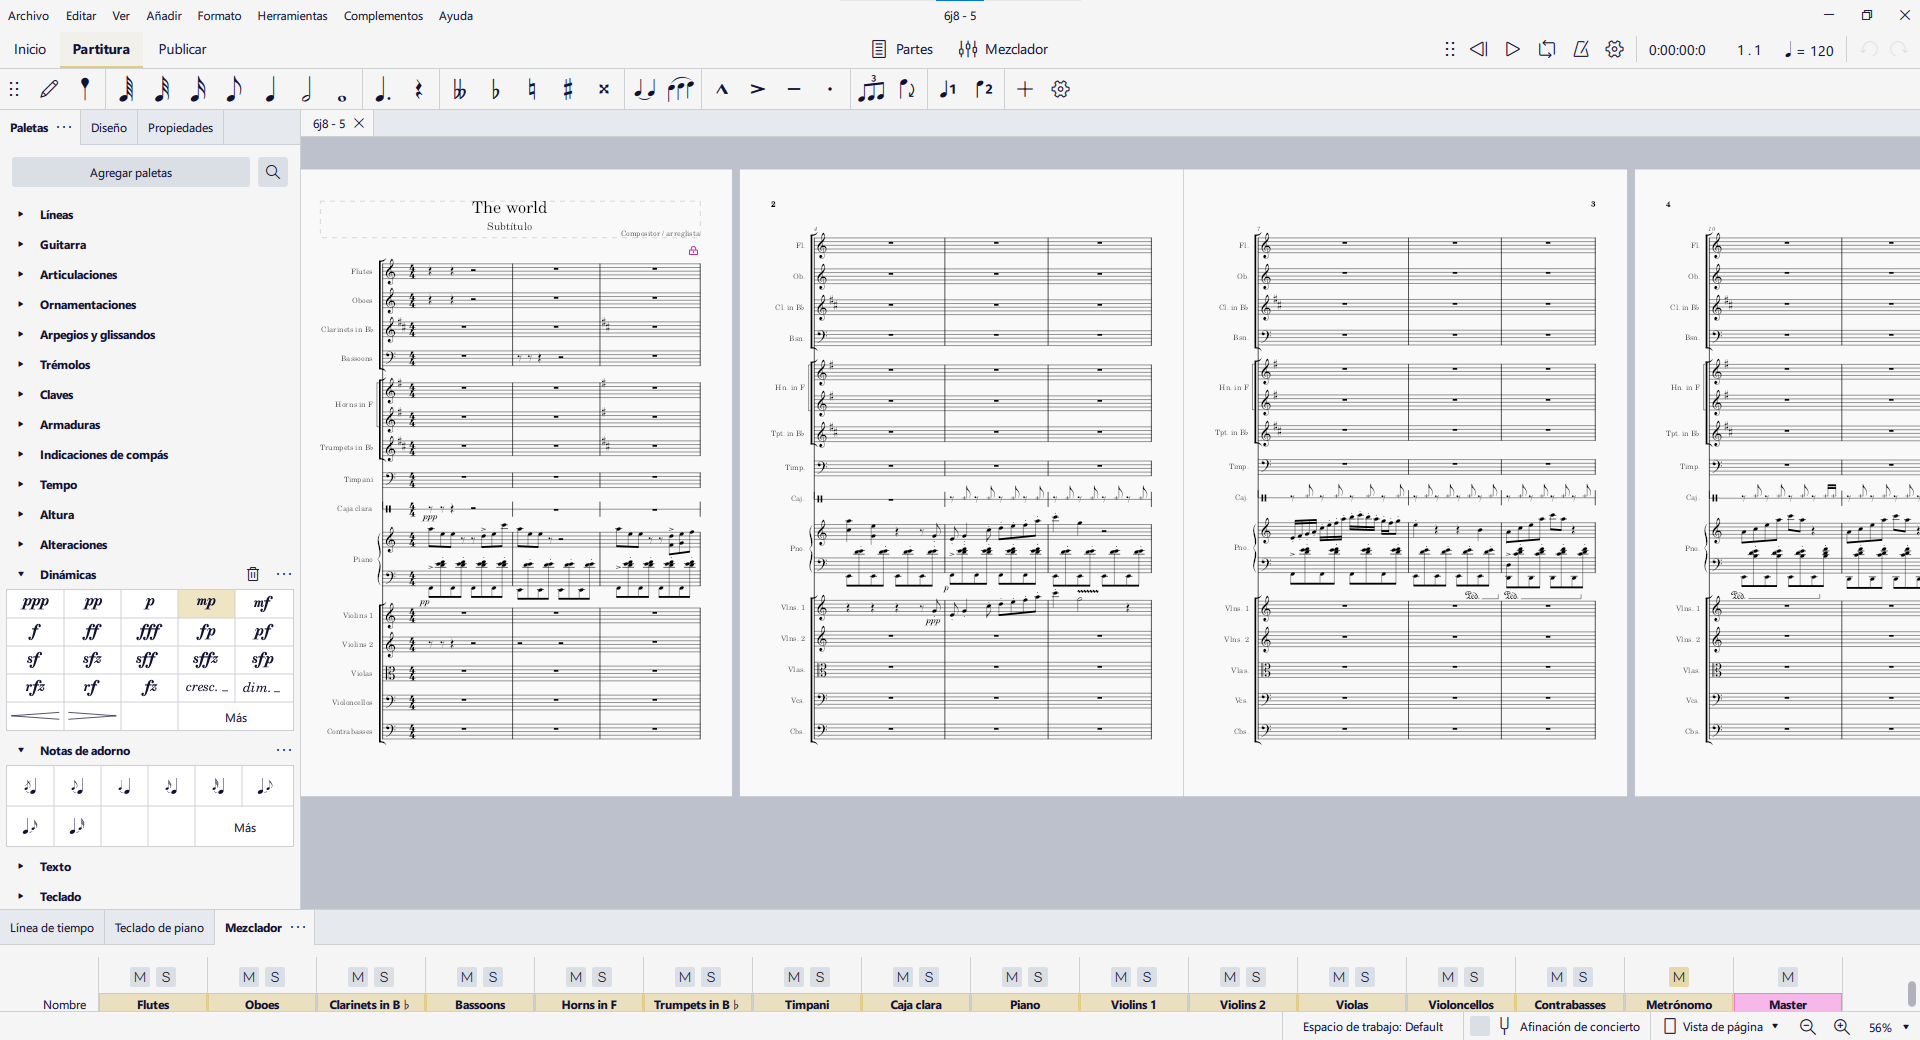This screenshot has height=1040, width=1920.
Task: Add a slur
Action: point(680,89)
